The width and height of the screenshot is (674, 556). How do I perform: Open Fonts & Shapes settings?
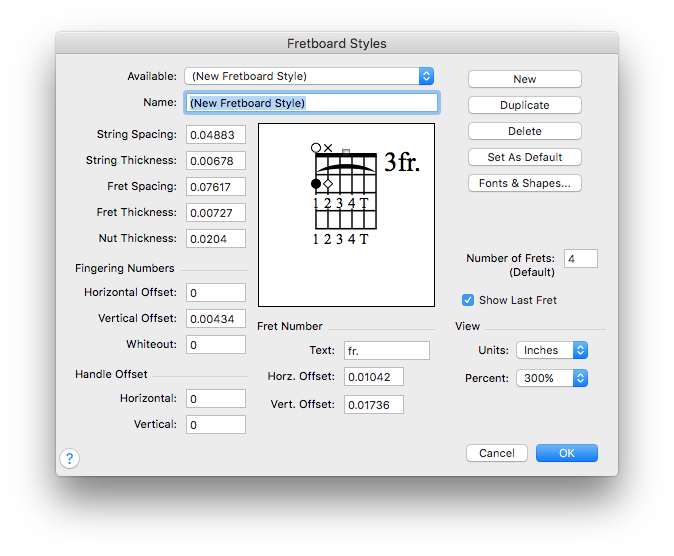524,183
